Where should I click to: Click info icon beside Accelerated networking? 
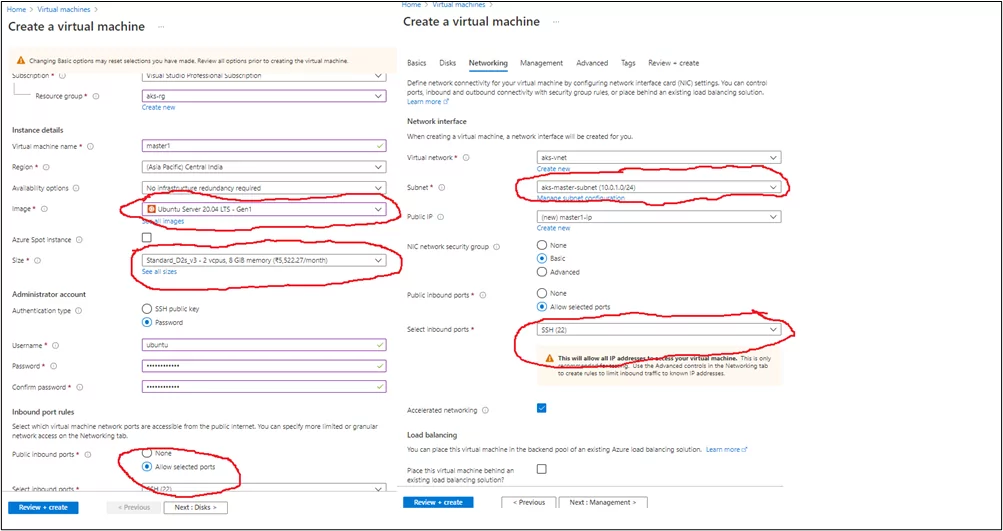click(485, 411)
